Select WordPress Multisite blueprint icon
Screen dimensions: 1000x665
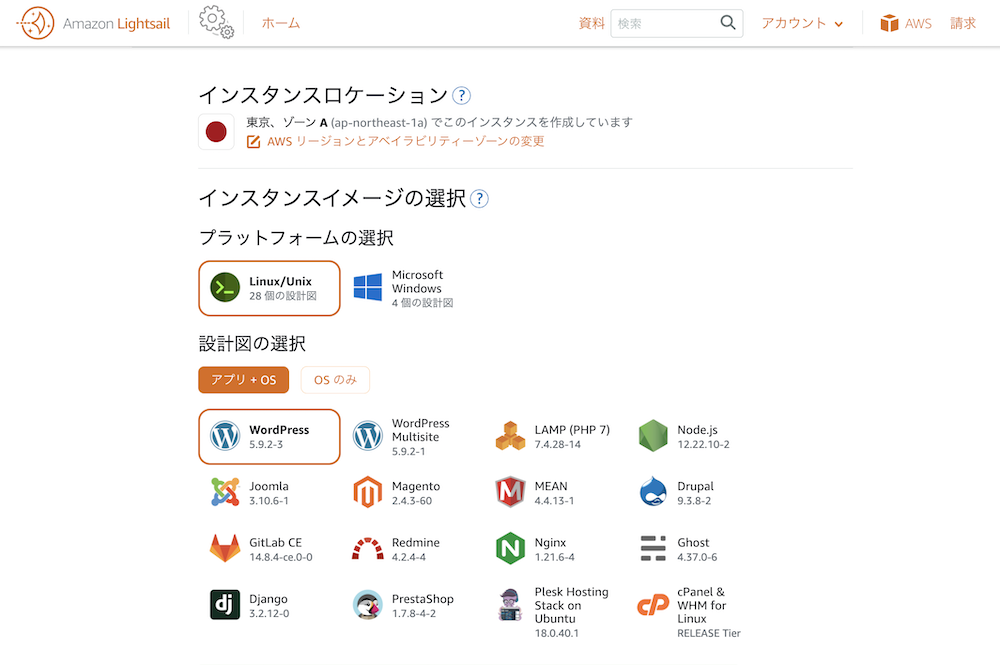[368, 437]
